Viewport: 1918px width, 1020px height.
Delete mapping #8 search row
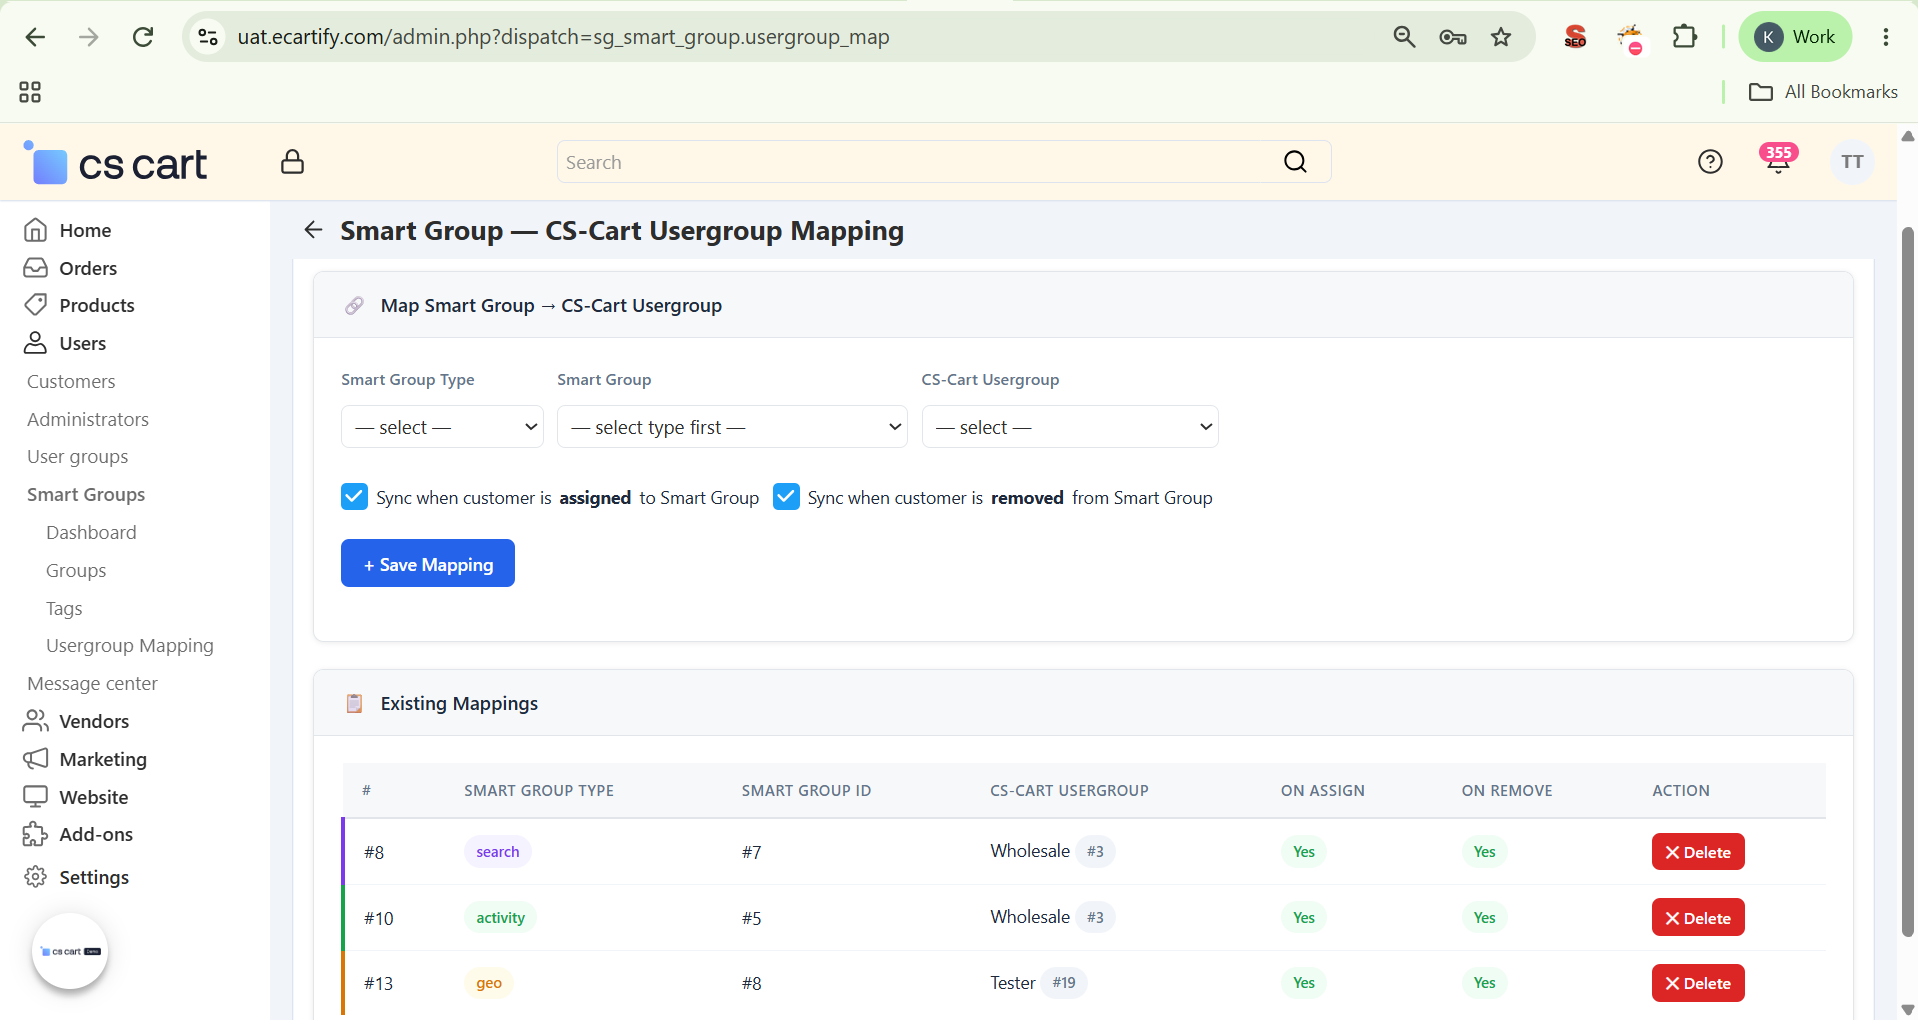click(x=1698, y=852)
